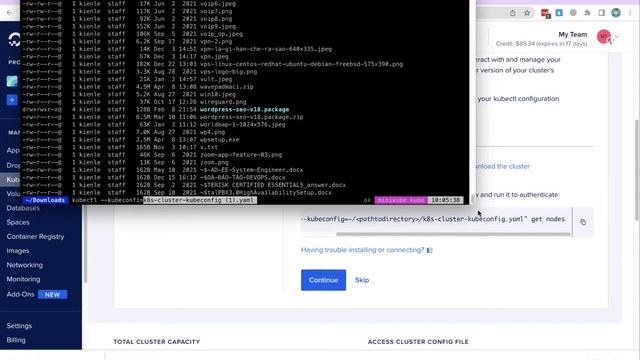The height and width of the screenshot is (360, 640).
Task: Click 'wpsetup.exe' file line in terminal
Action: (220, 140)
